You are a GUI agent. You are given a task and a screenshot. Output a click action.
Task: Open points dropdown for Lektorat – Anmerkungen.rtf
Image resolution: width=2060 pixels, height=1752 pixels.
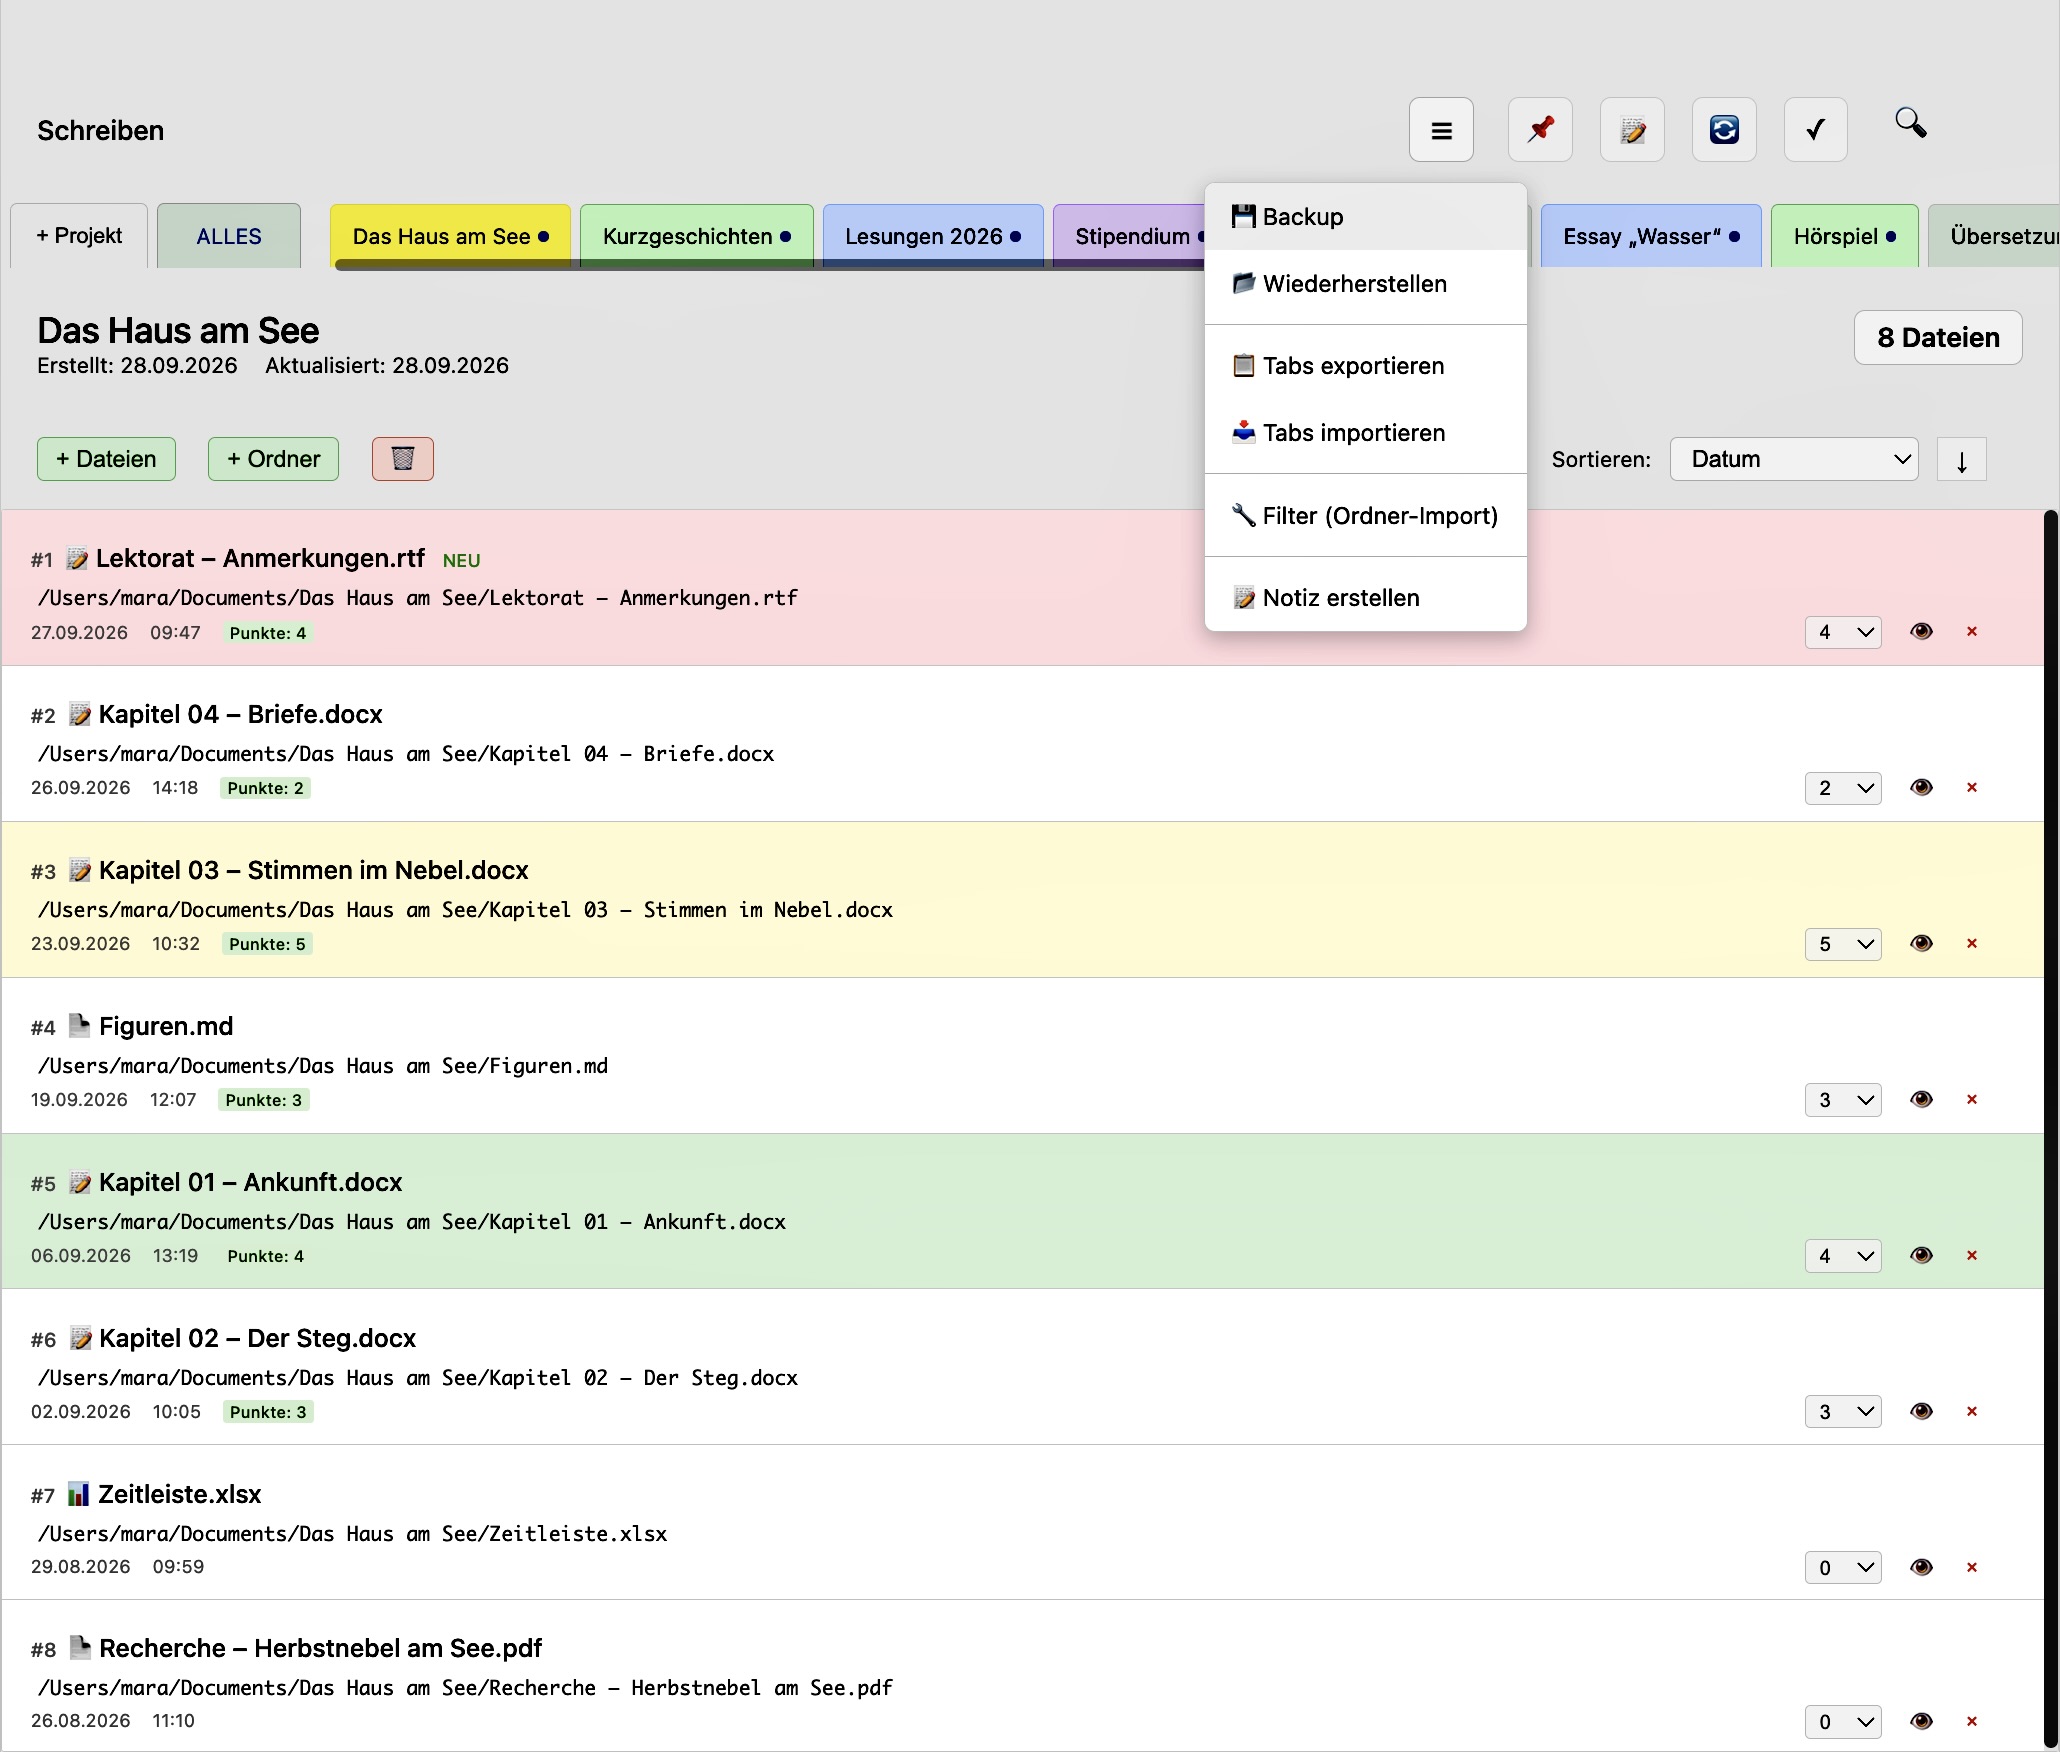tap(1843, 632)
